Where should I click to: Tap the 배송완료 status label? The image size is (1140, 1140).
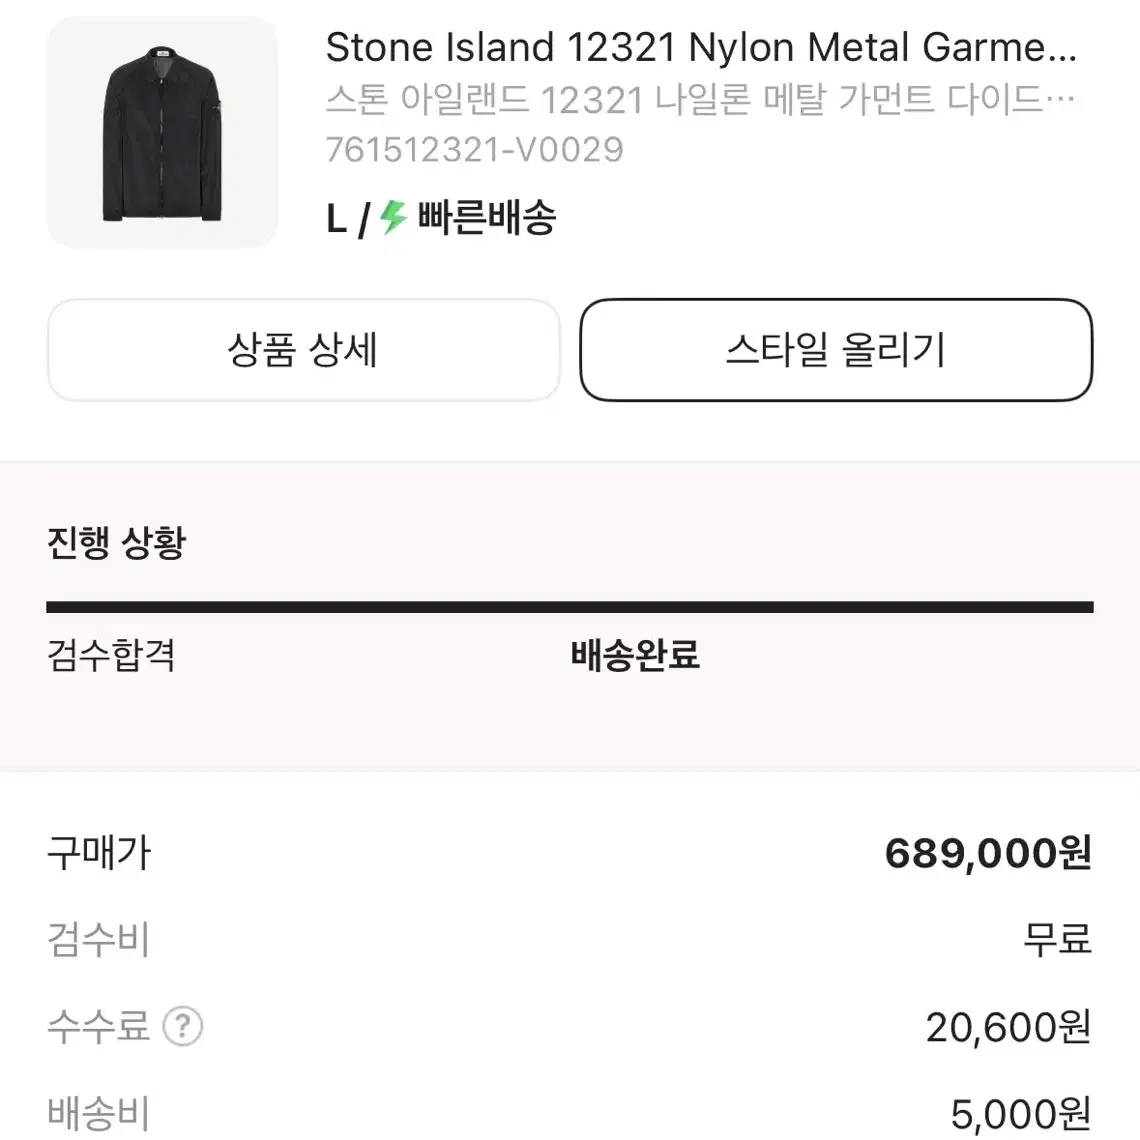[635, 654]
